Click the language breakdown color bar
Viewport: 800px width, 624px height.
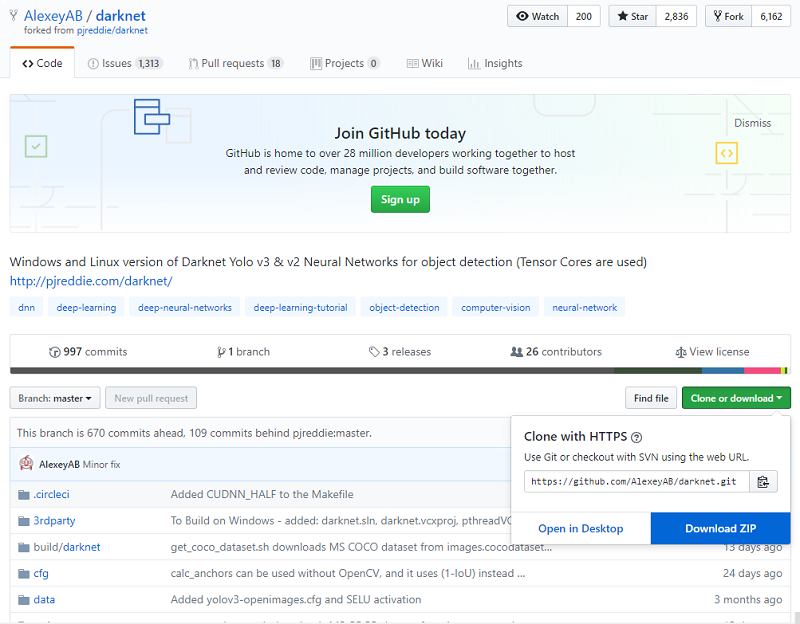400,370
